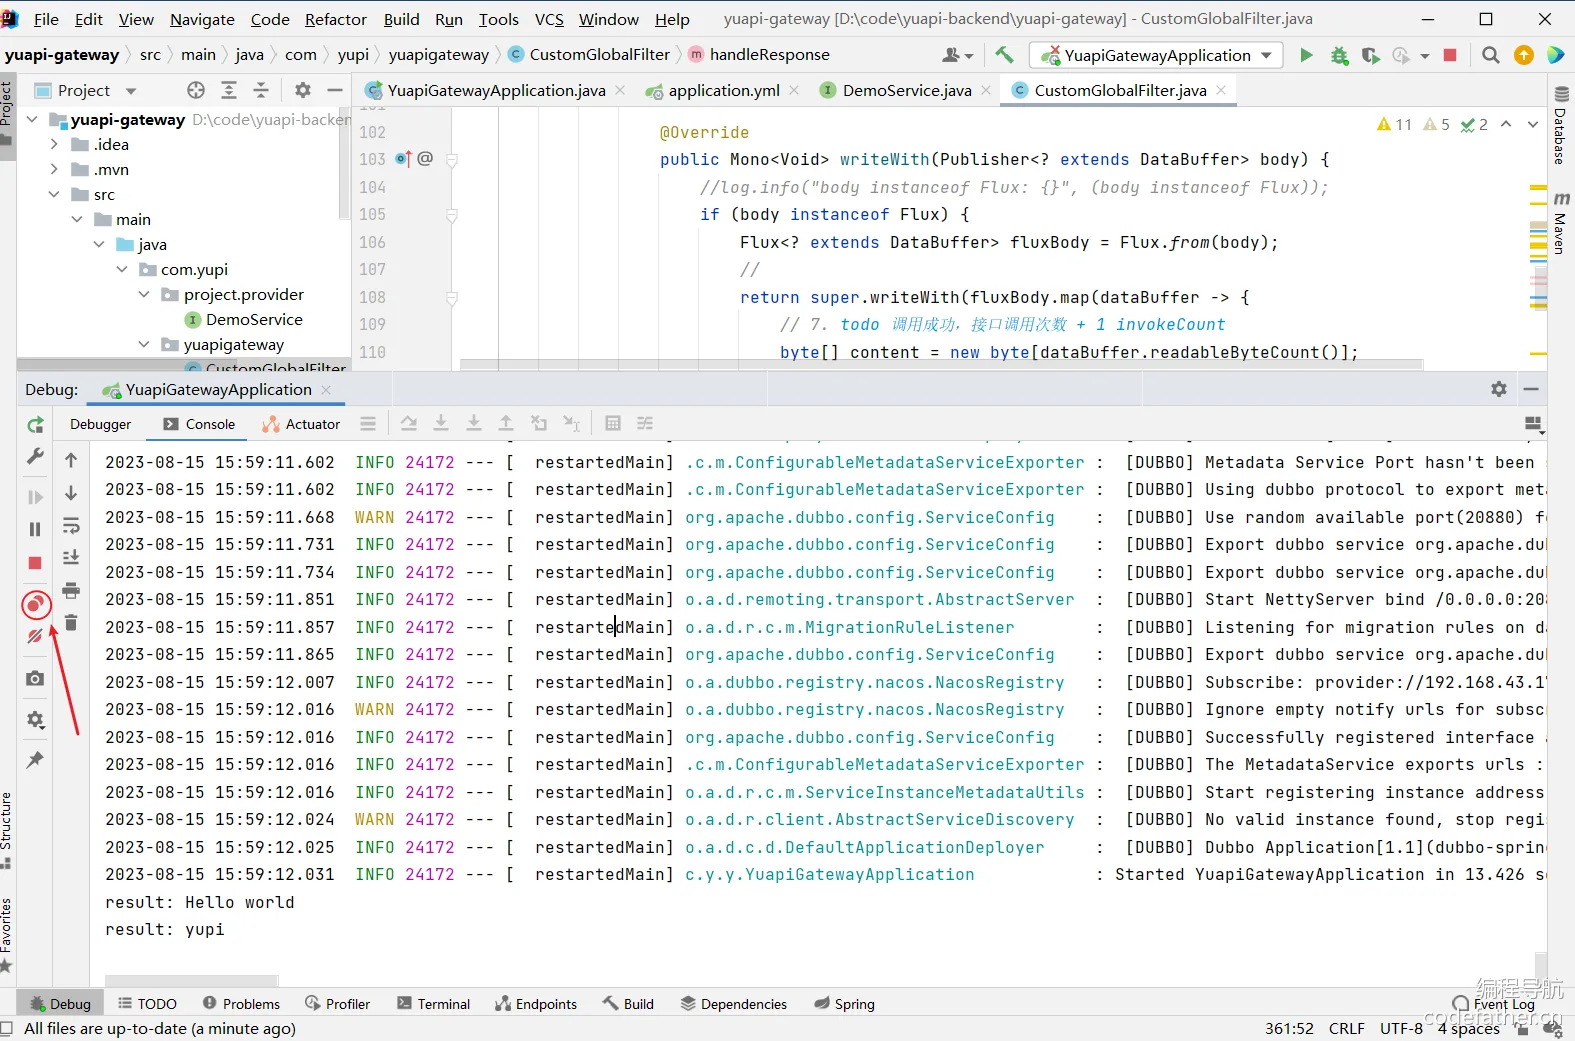1575x1041 pixels.
Task: Open the Navigate menu
Action: tap(202, 19)
